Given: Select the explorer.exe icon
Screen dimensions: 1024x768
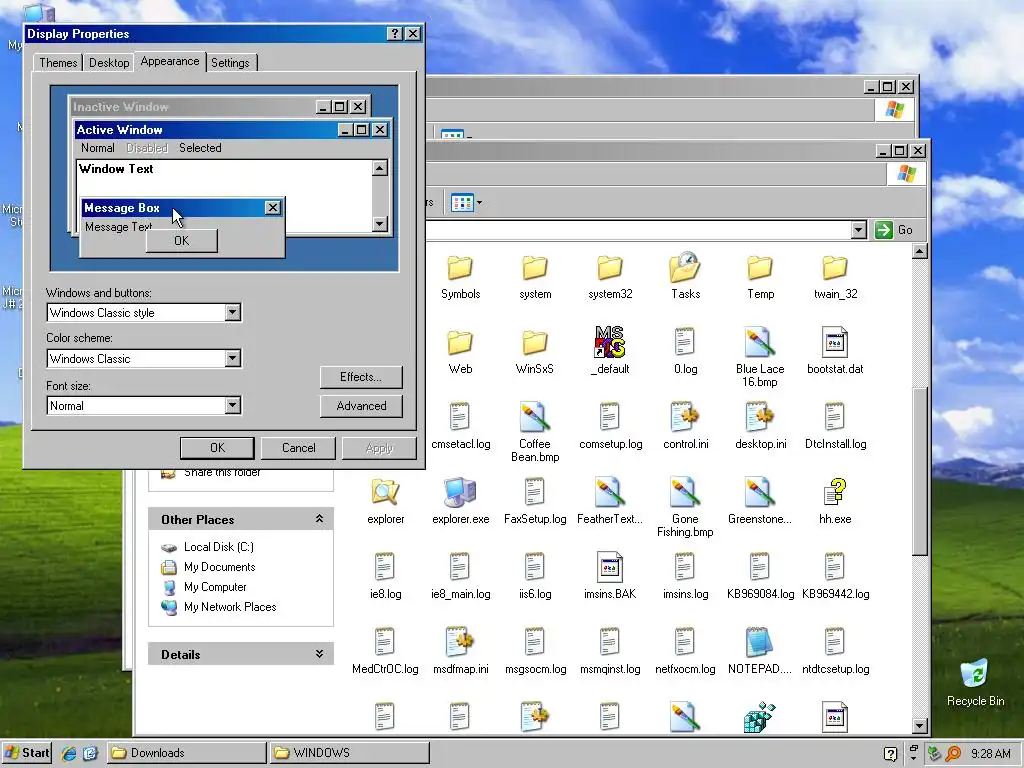Looking at the screenshot, I should pos(460,492).
